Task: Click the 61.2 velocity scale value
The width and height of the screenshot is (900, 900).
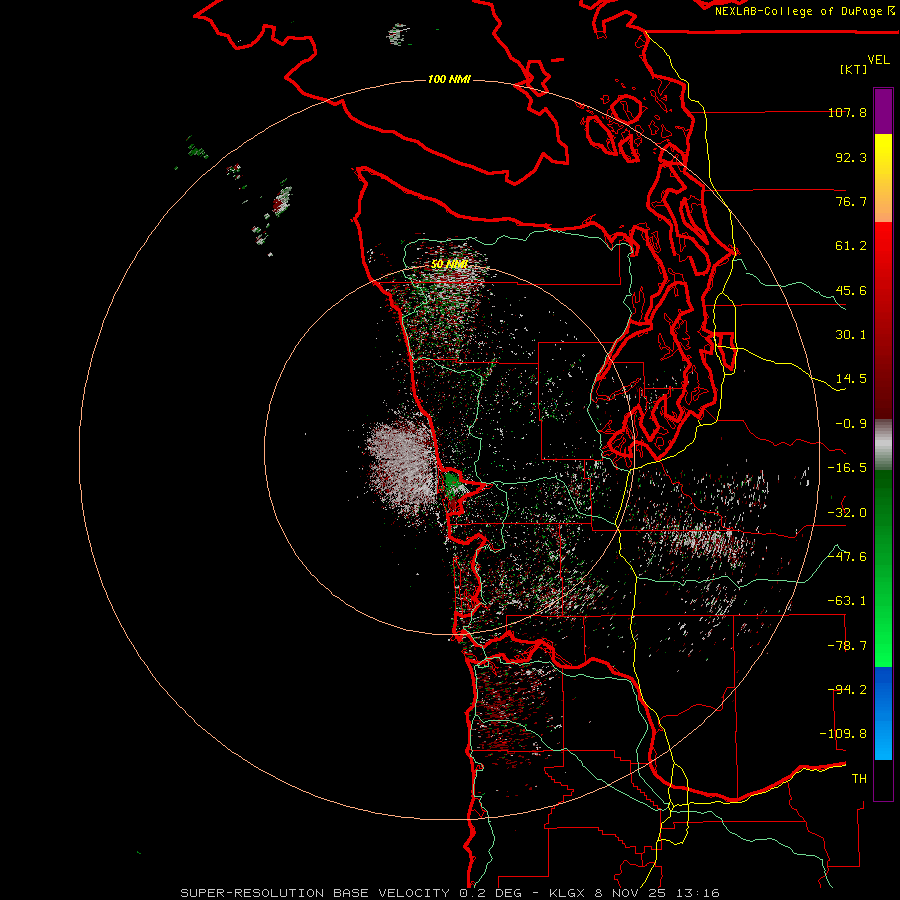Action: (851, 246)
